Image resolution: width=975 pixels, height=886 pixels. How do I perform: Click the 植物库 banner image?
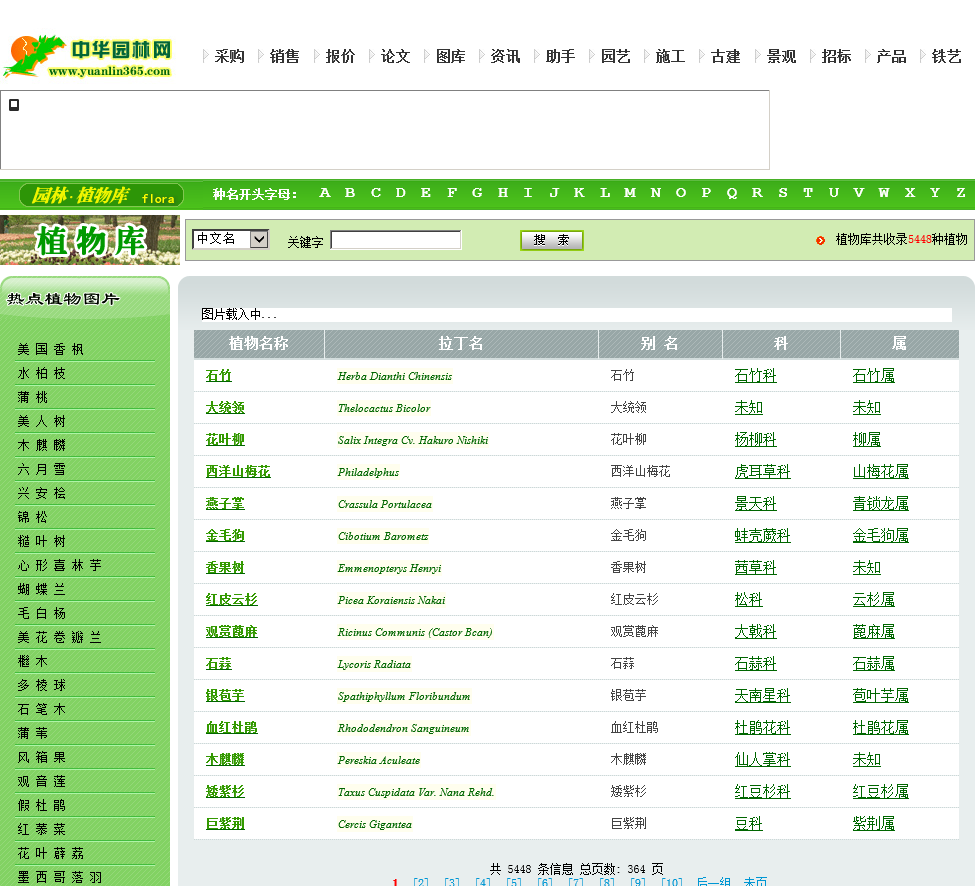(x=90, y=240)
